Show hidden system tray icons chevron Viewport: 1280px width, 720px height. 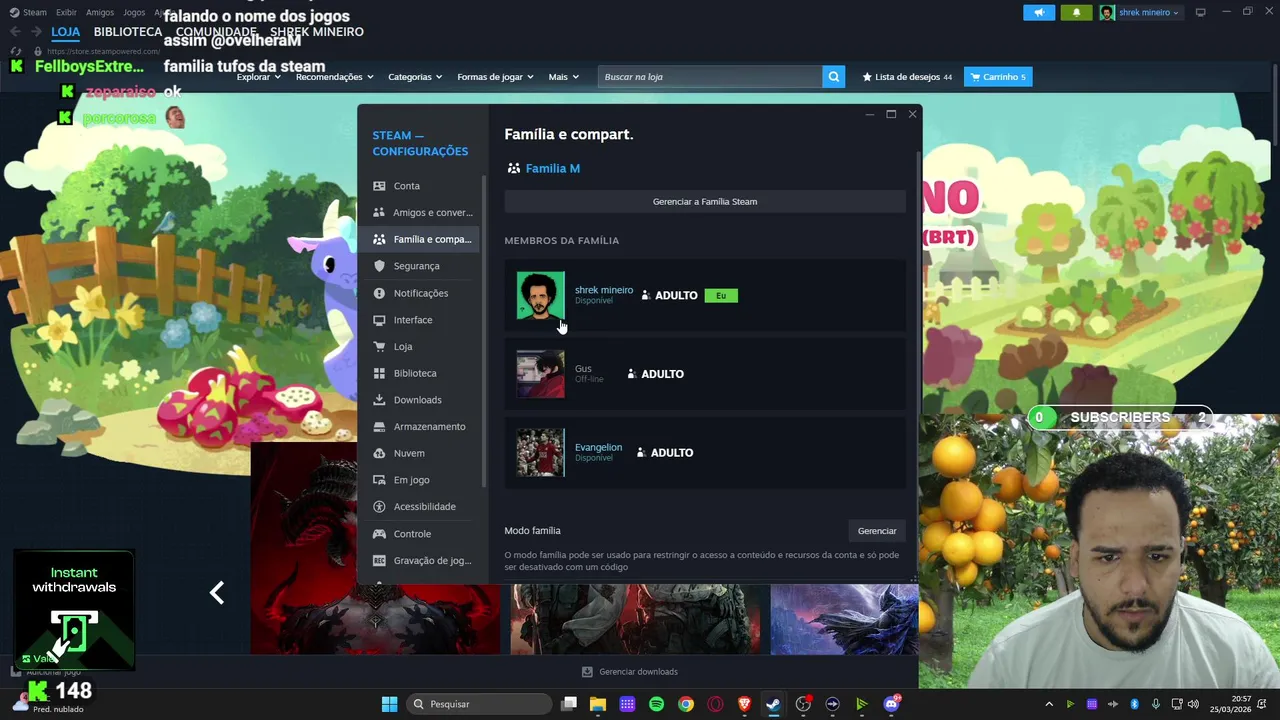point(1049,704)
